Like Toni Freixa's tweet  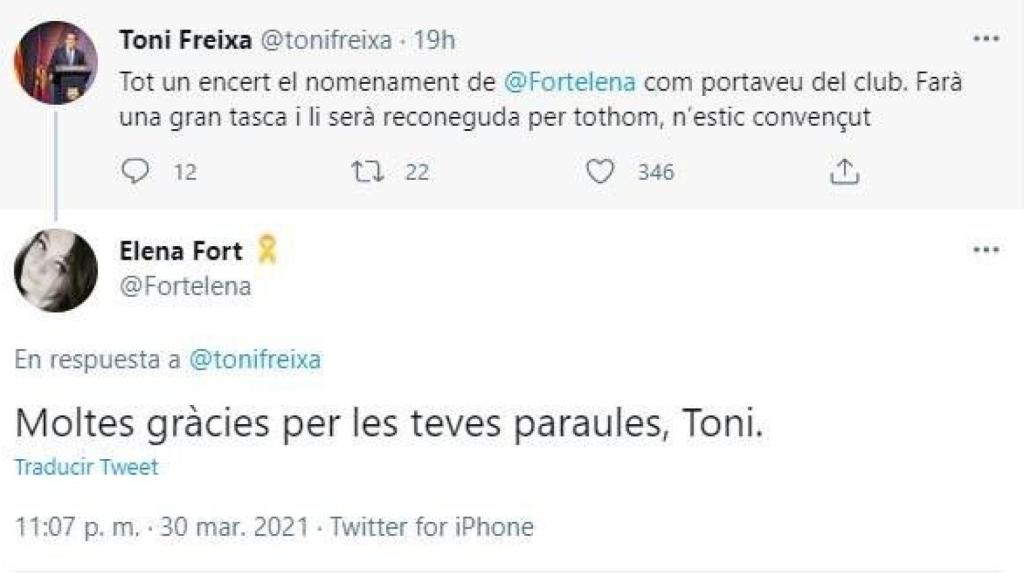coord(600,171)
